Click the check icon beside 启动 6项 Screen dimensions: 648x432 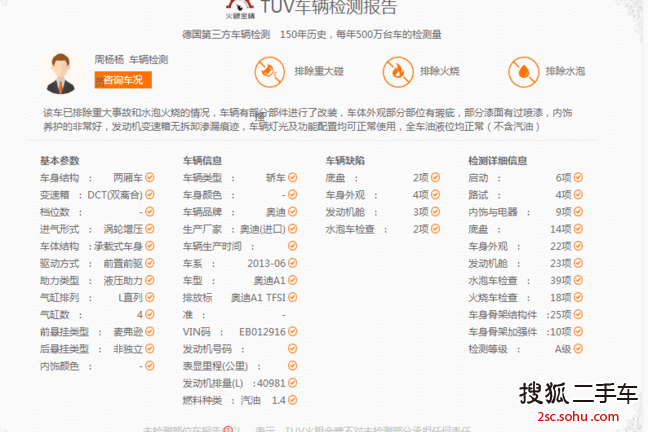tap(578, 177)
